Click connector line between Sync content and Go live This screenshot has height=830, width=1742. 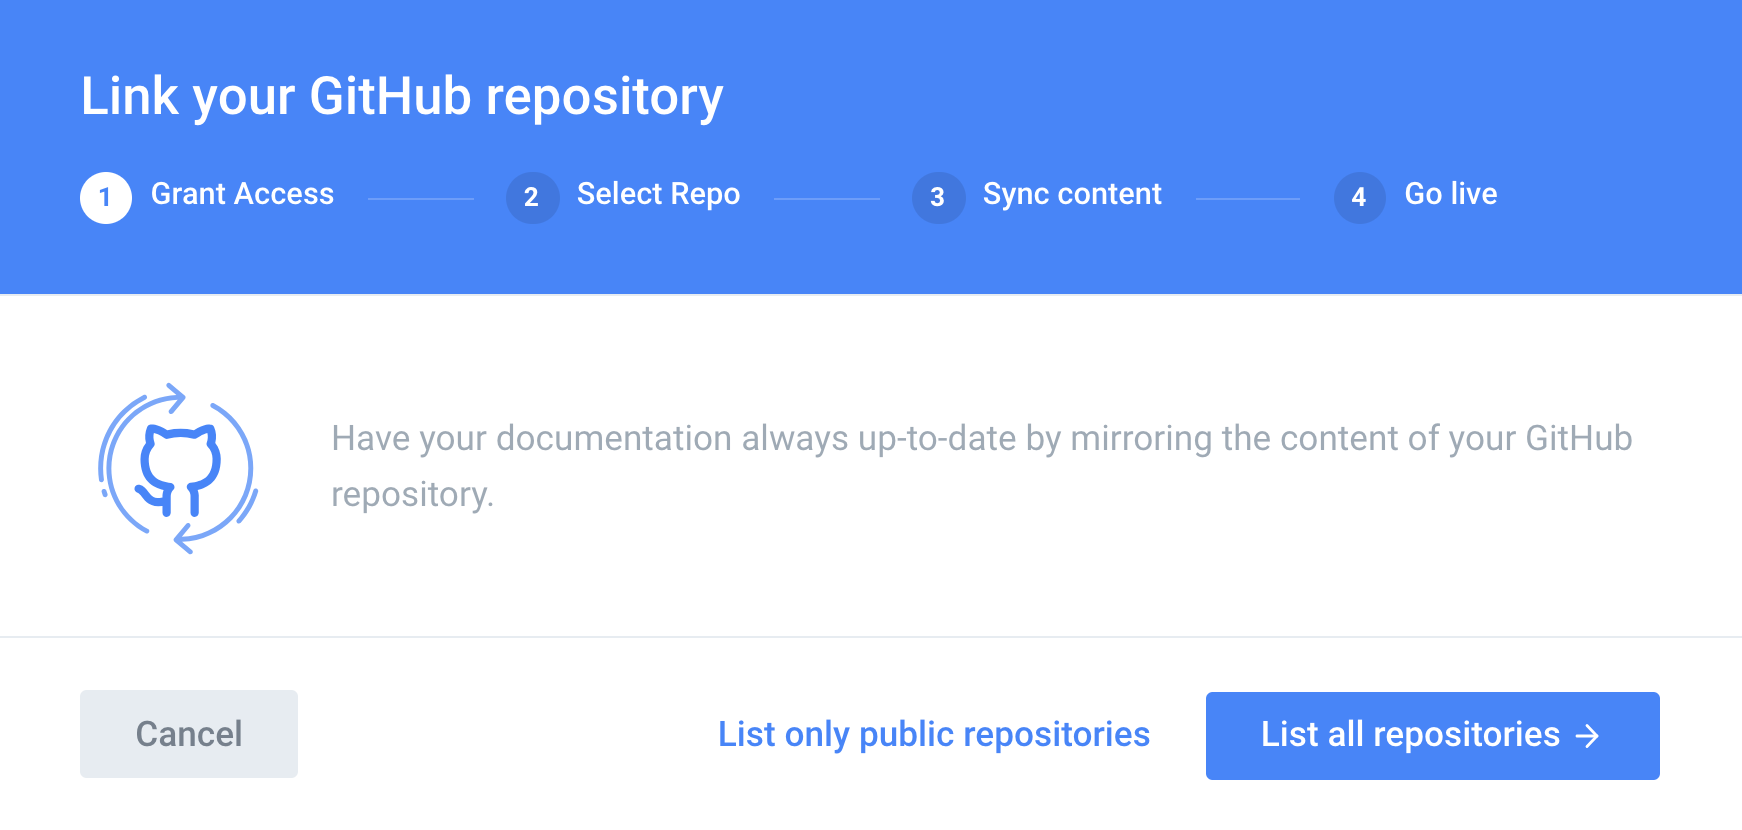[1248, 199]
